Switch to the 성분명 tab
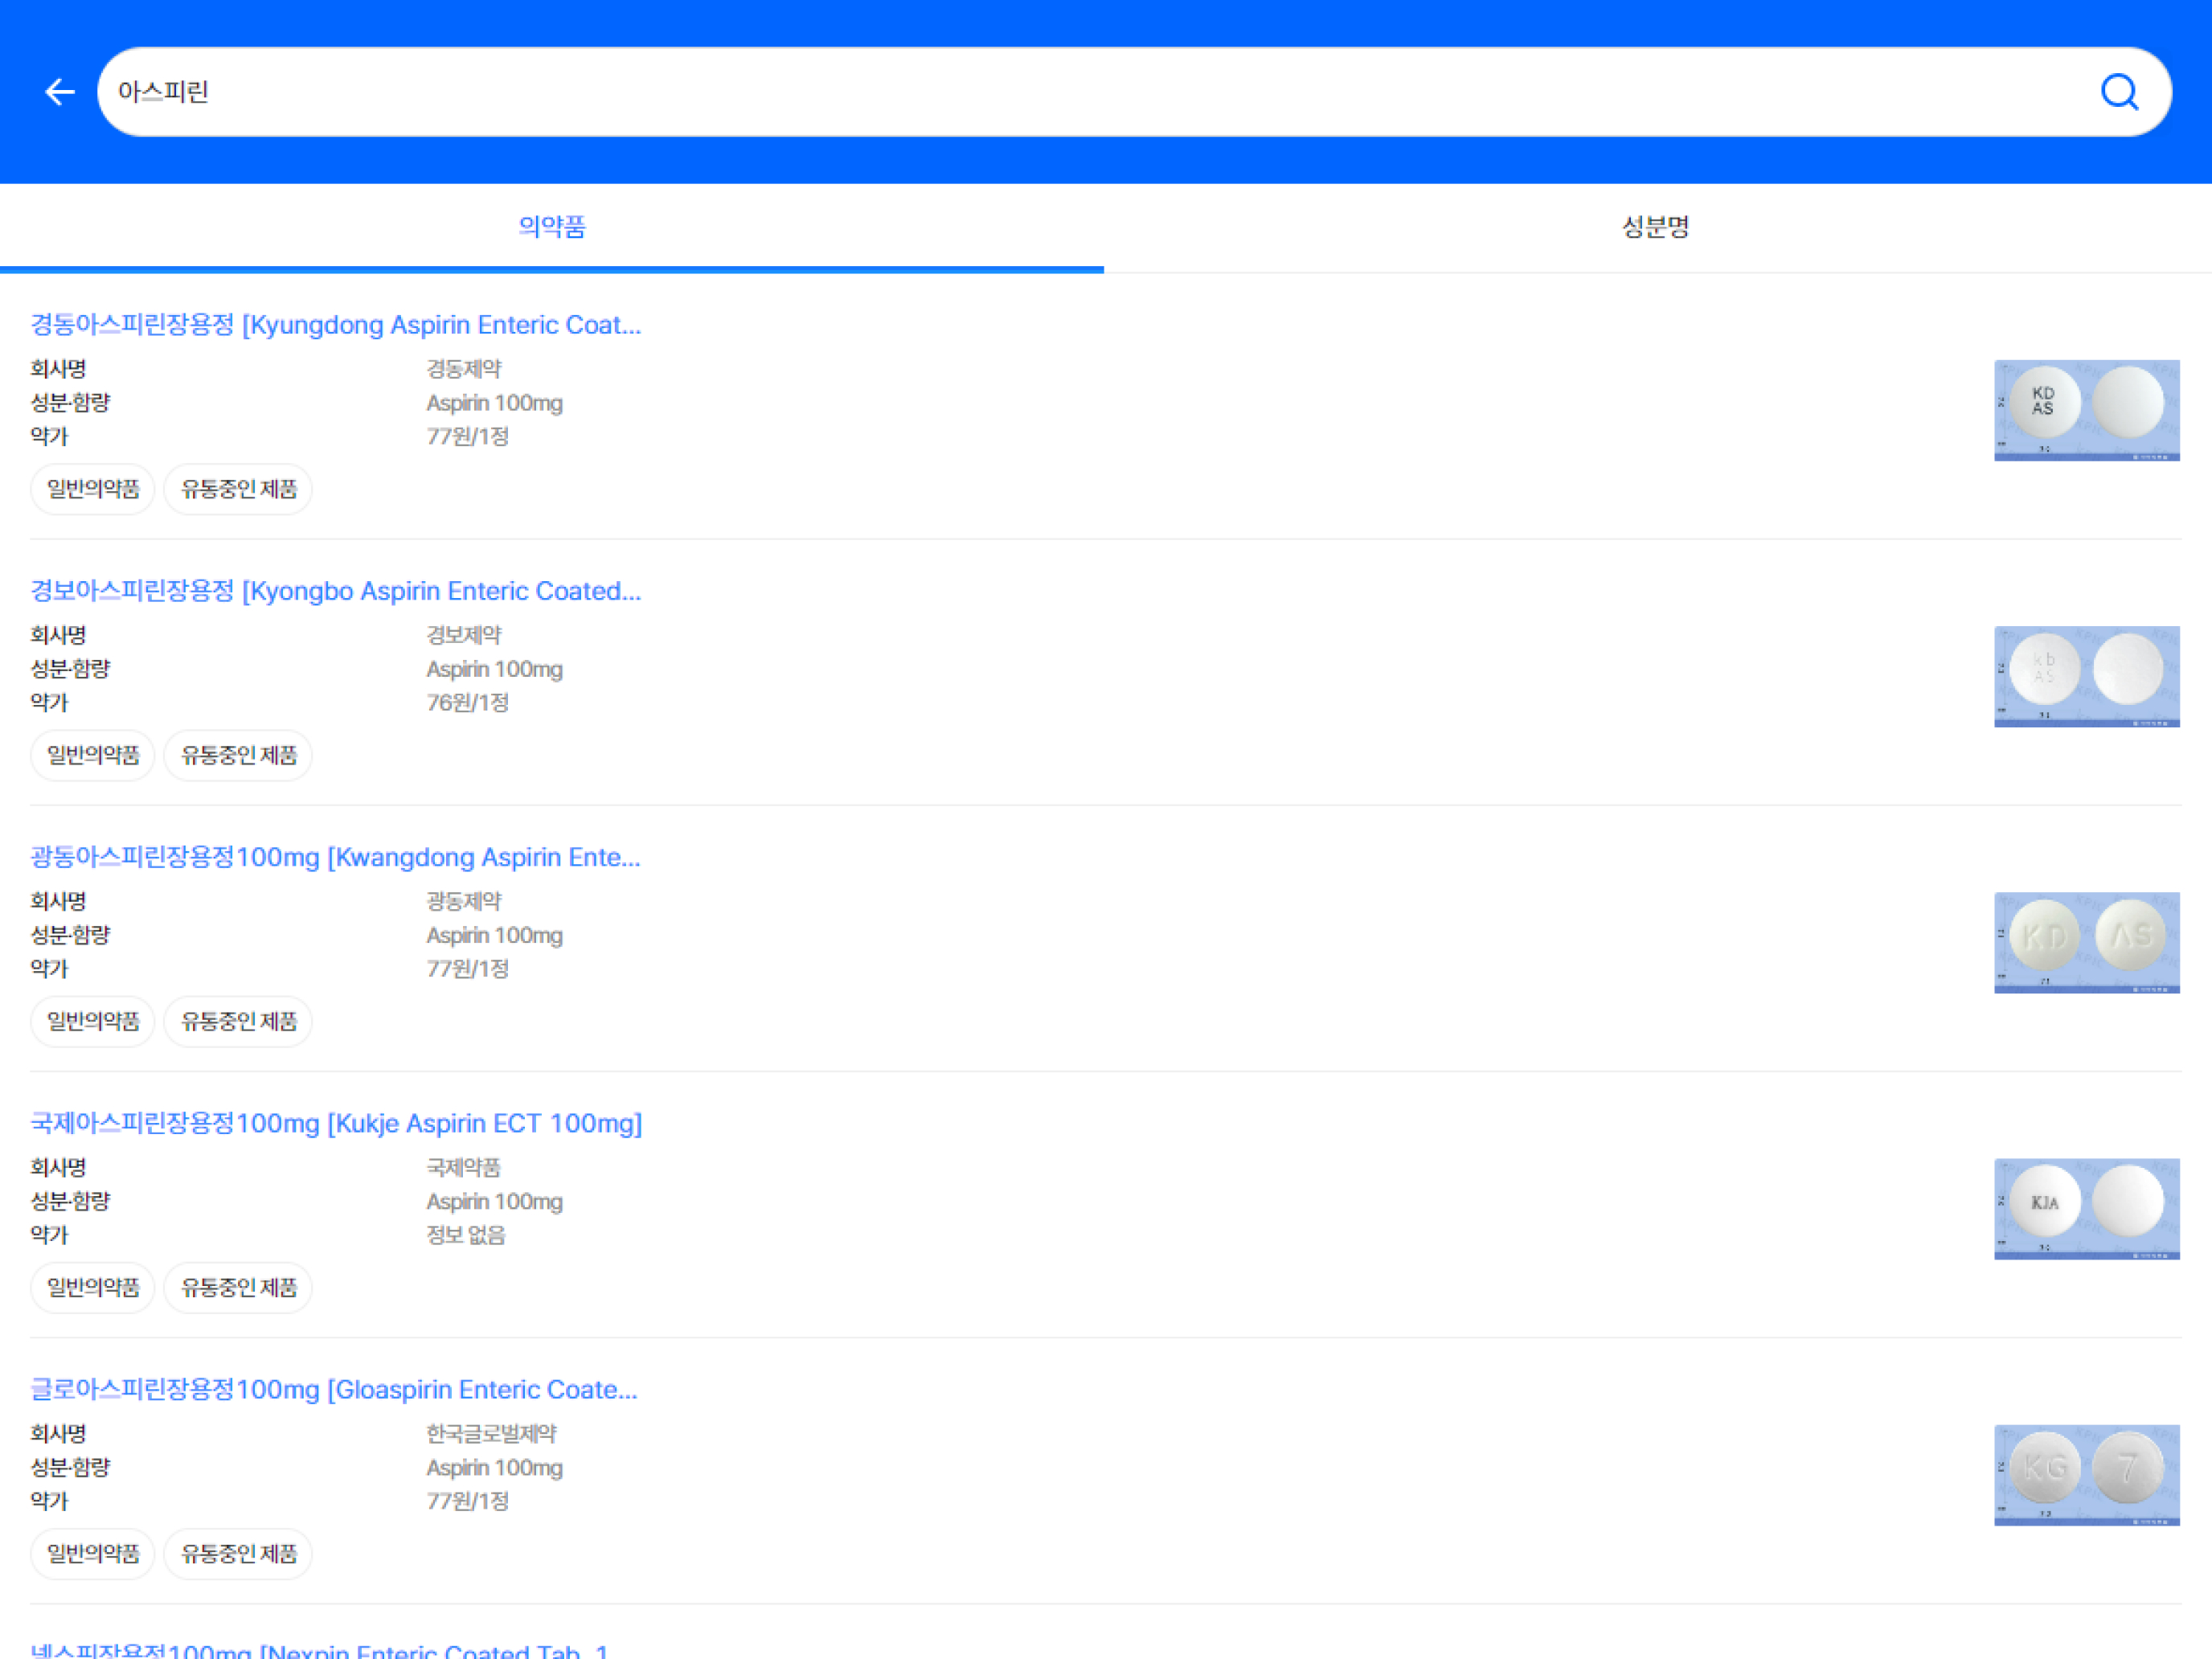2212x1659 pixels. [1656, 227]
